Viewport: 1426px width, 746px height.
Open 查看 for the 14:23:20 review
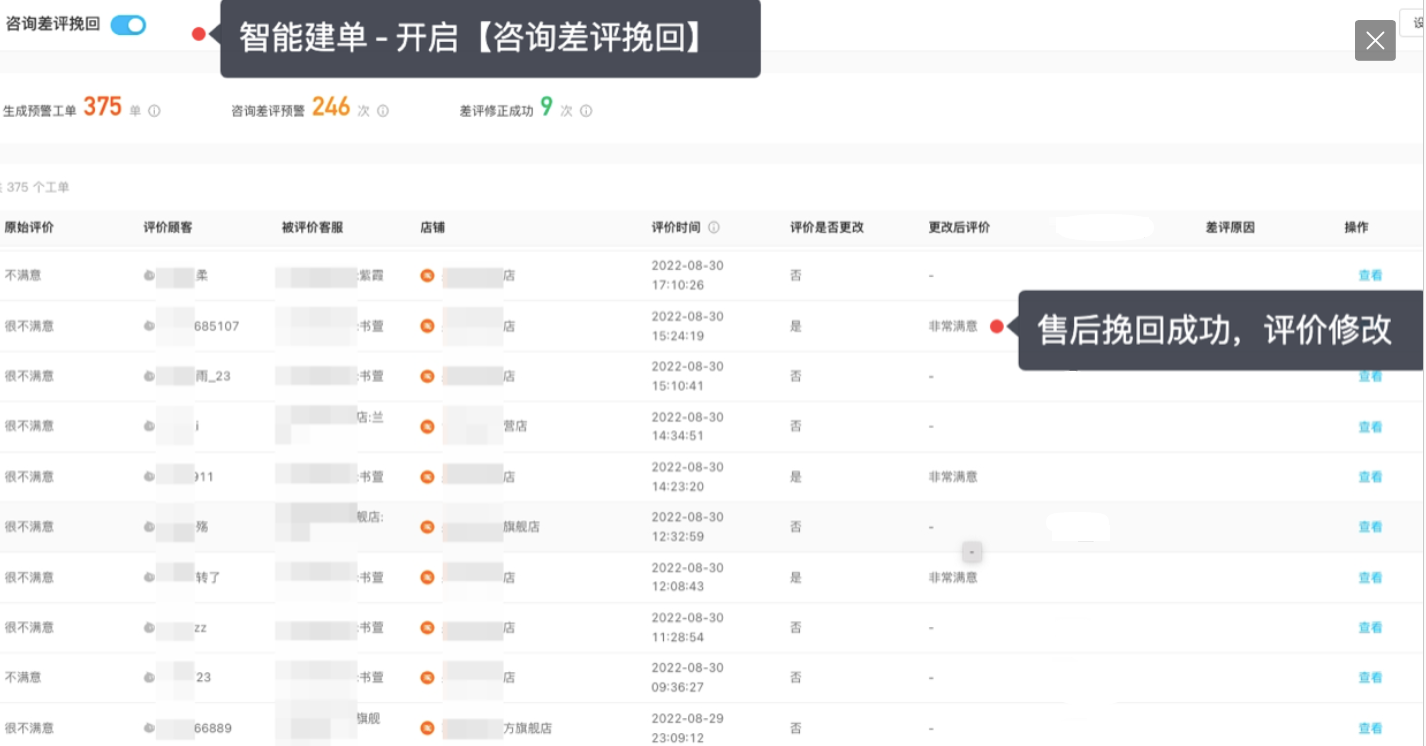point(1370,477)
